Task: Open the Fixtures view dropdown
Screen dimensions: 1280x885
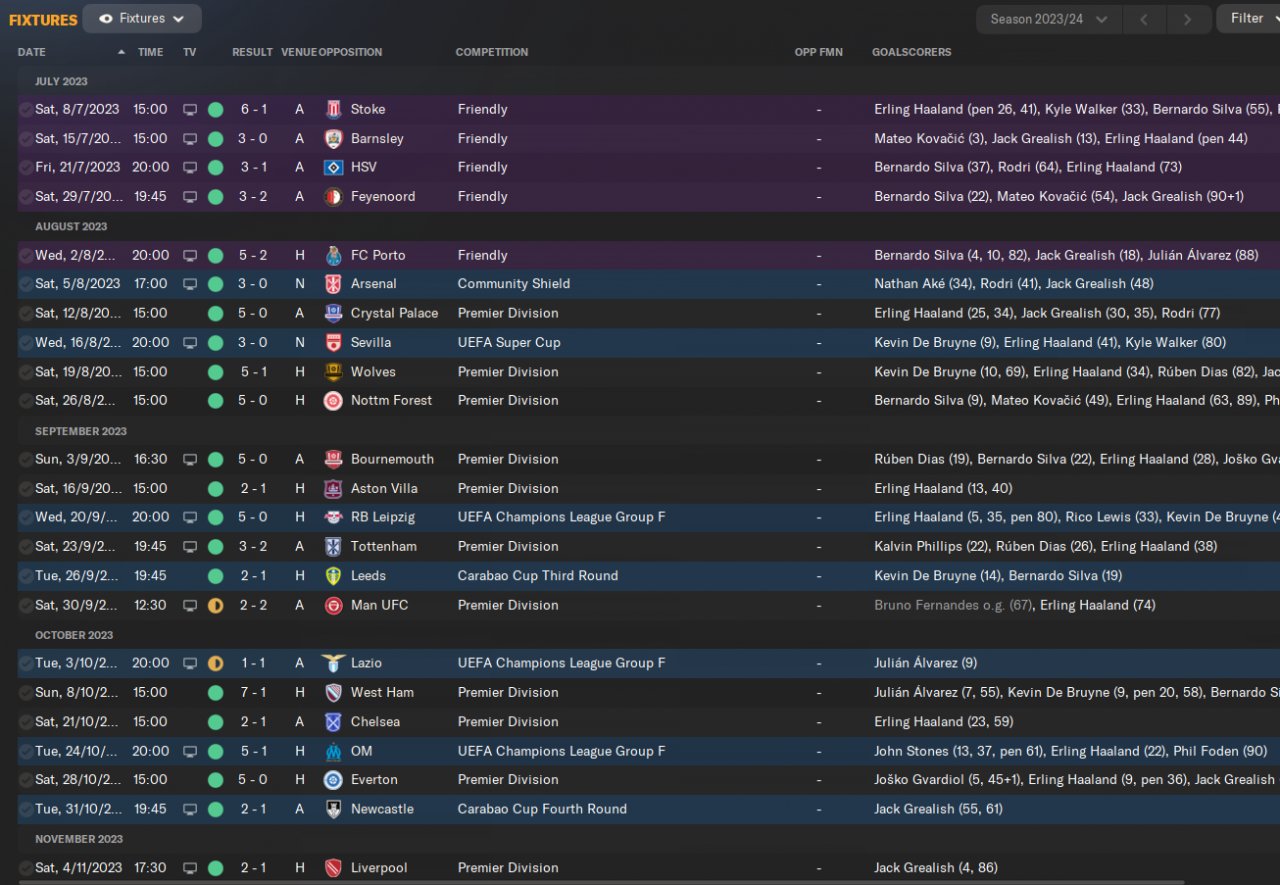Action: [142, 19]
